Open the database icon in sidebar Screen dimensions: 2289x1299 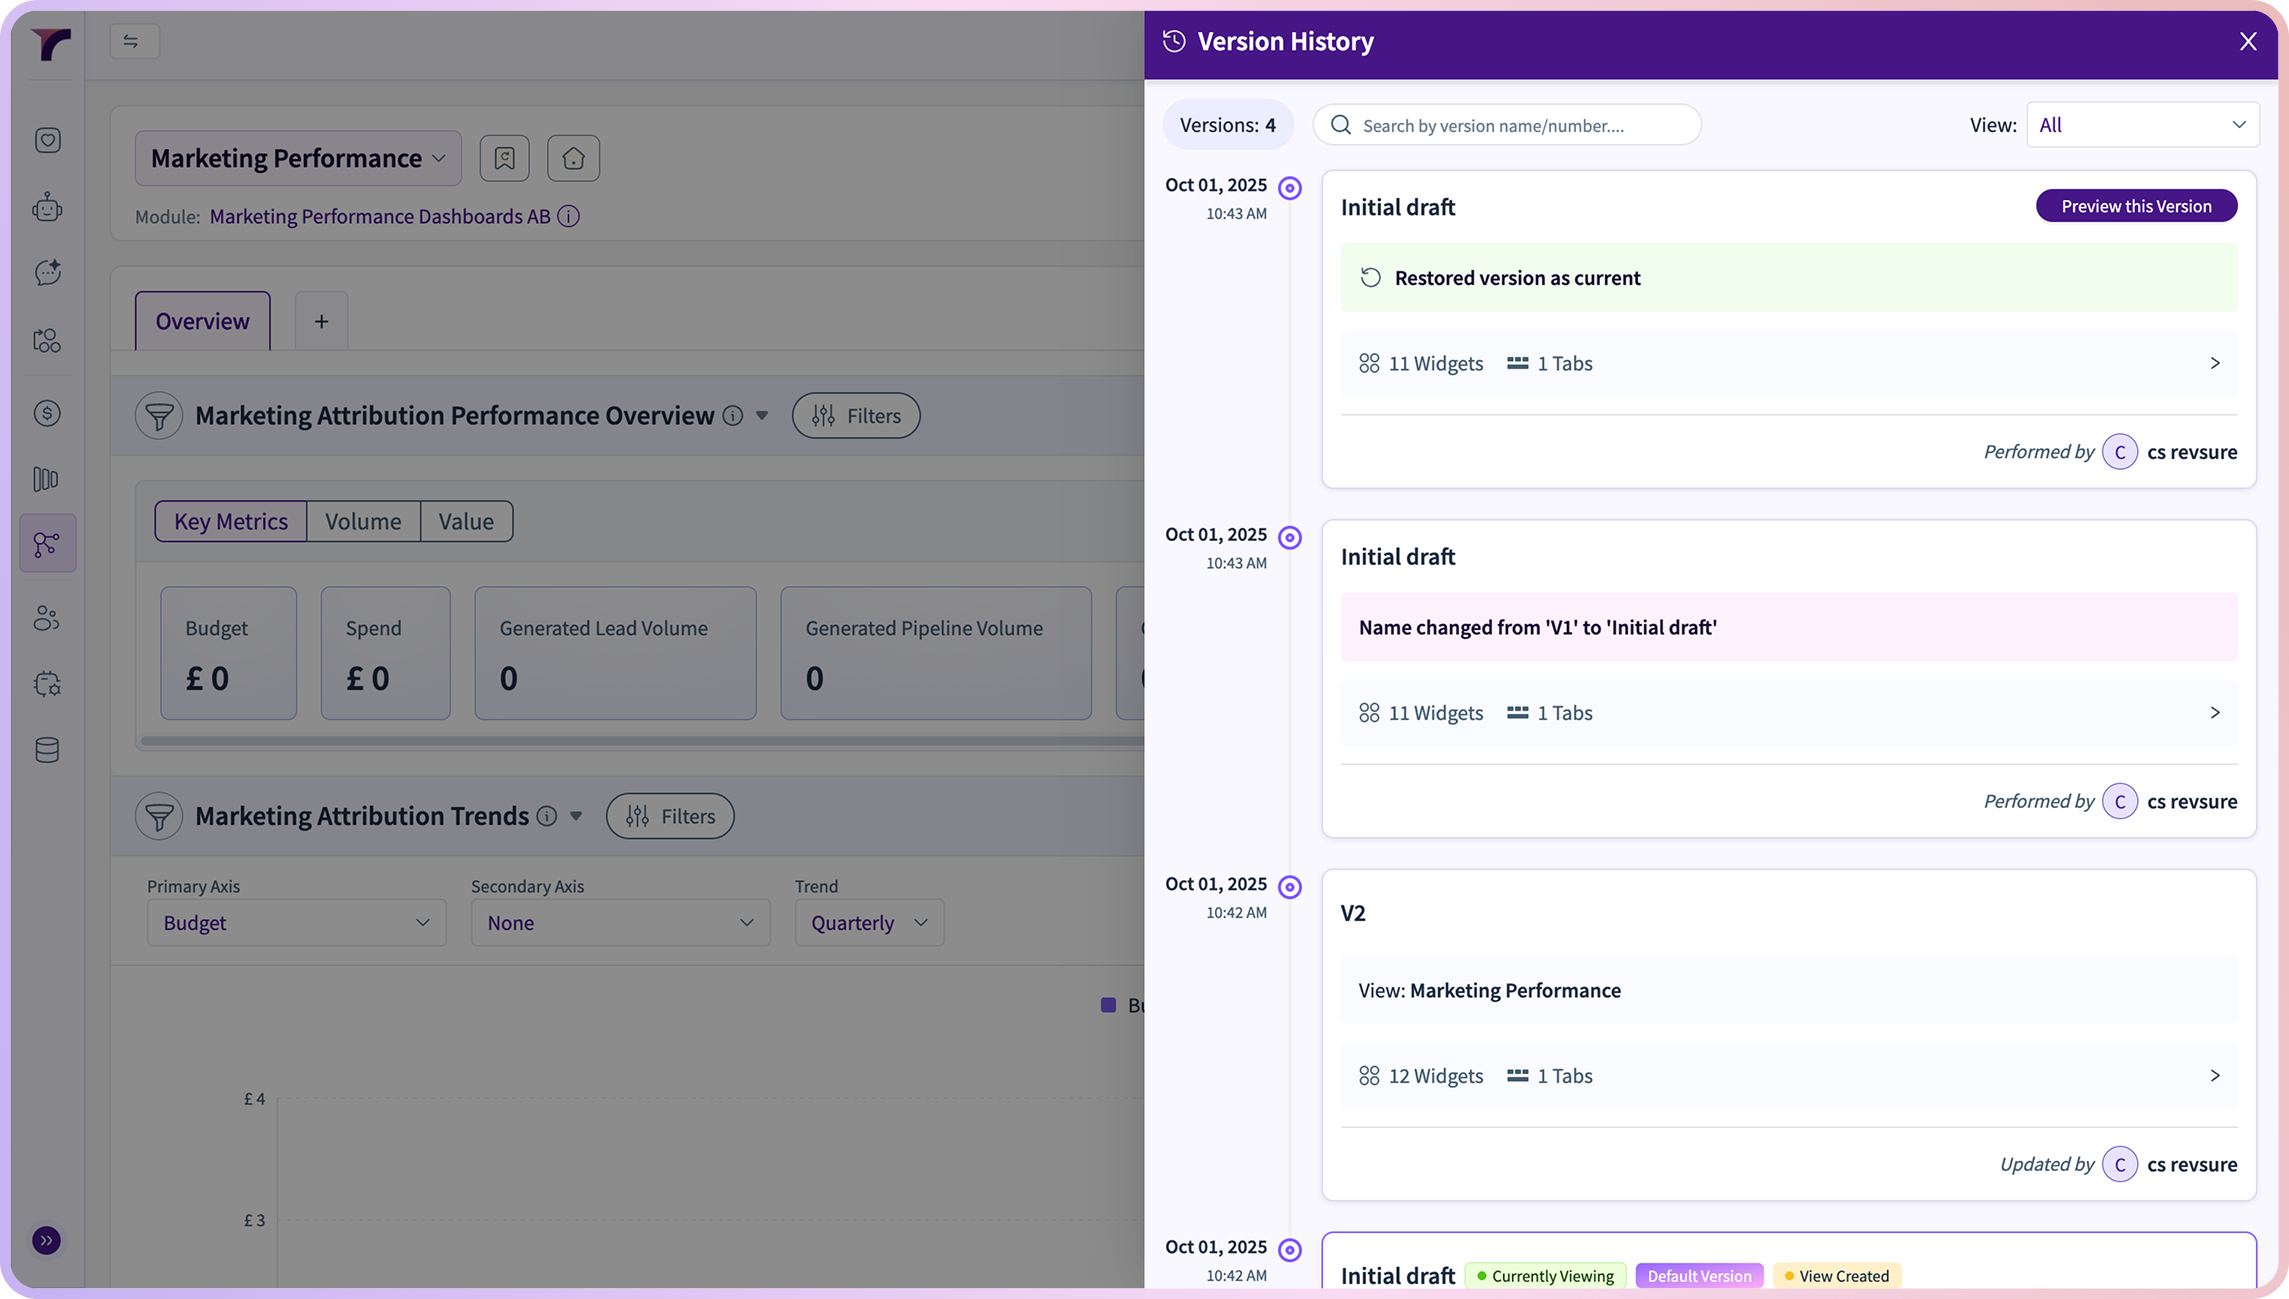47,750
